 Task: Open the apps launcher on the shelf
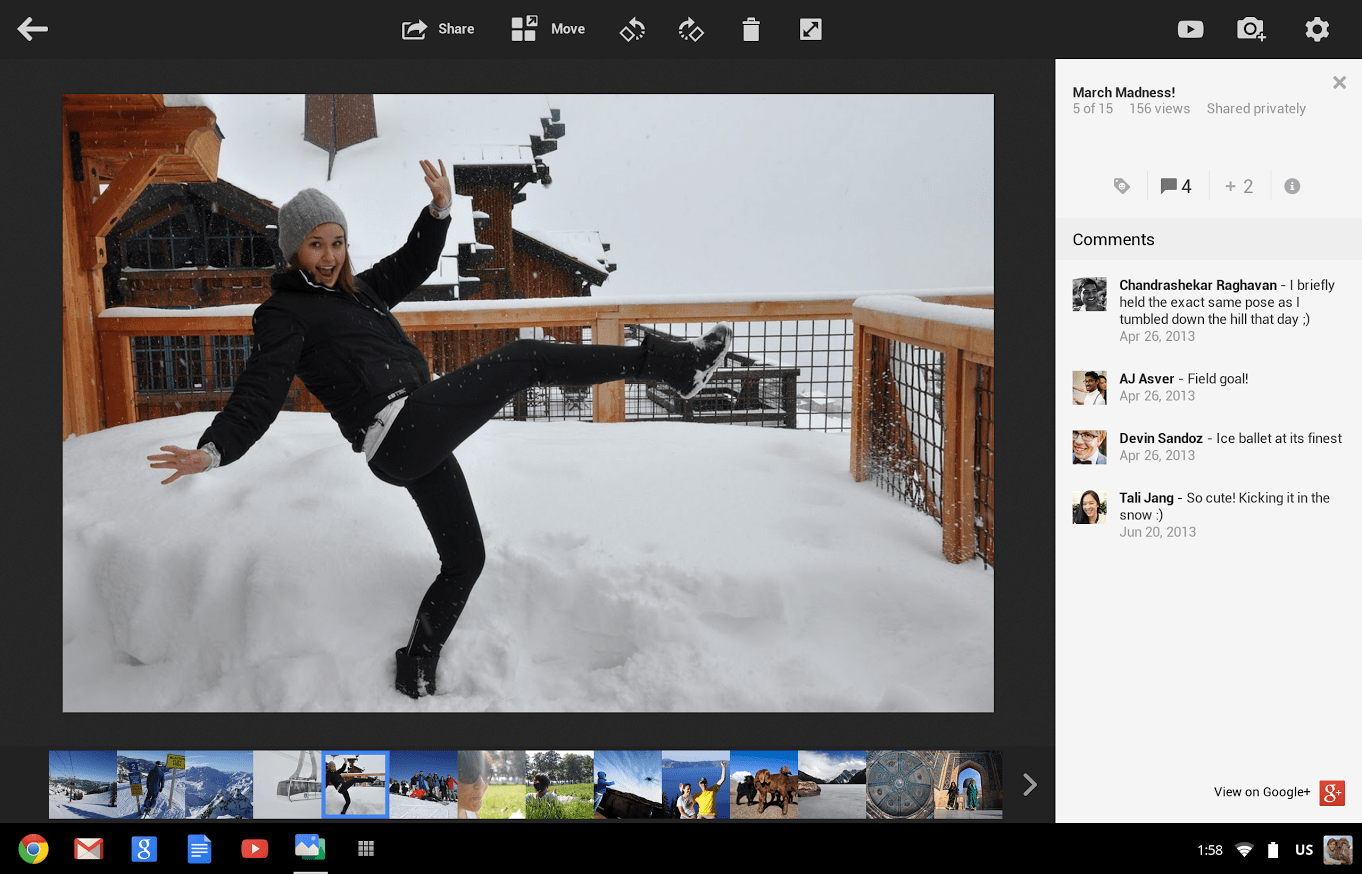(x=365, y=848)
